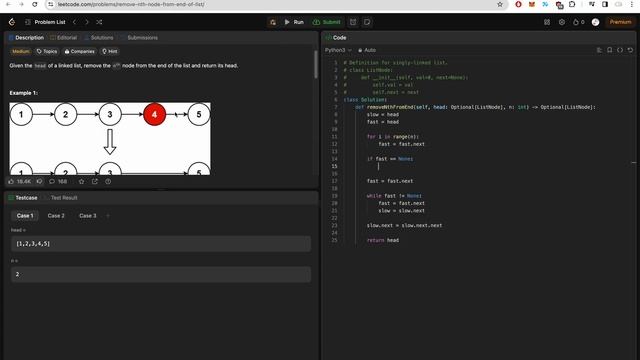Click 'while fast != None:' code line

pyautogui.click(x=394, y=196)
